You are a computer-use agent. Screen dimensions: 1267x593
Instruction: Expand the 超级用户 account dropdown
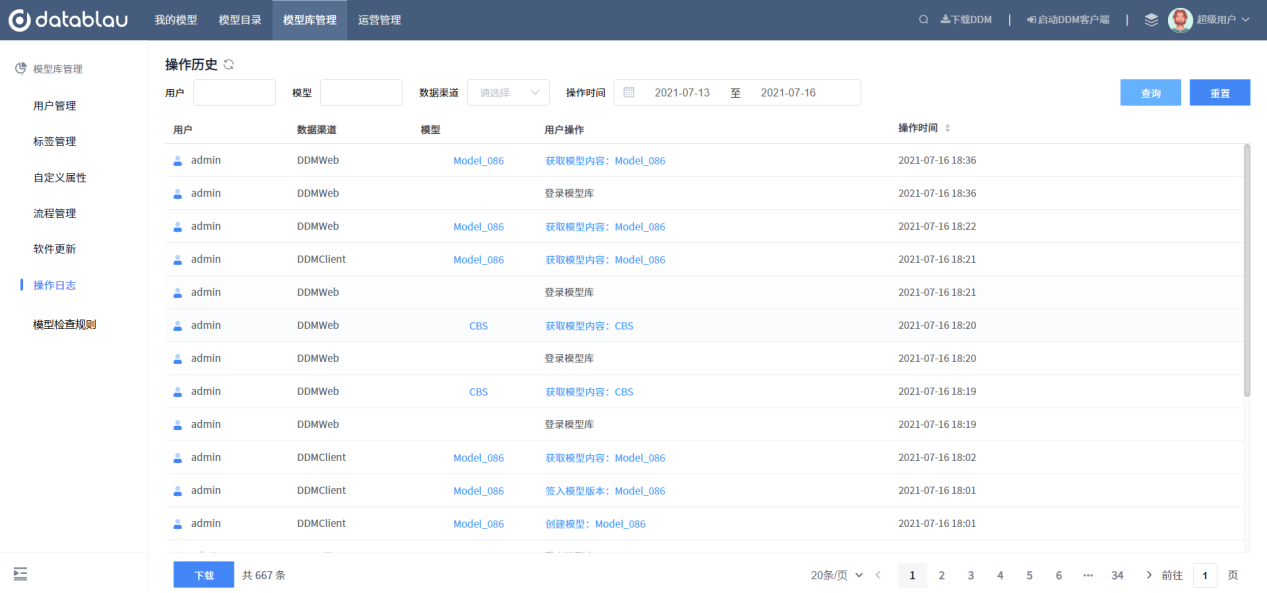coord(1223,20)
